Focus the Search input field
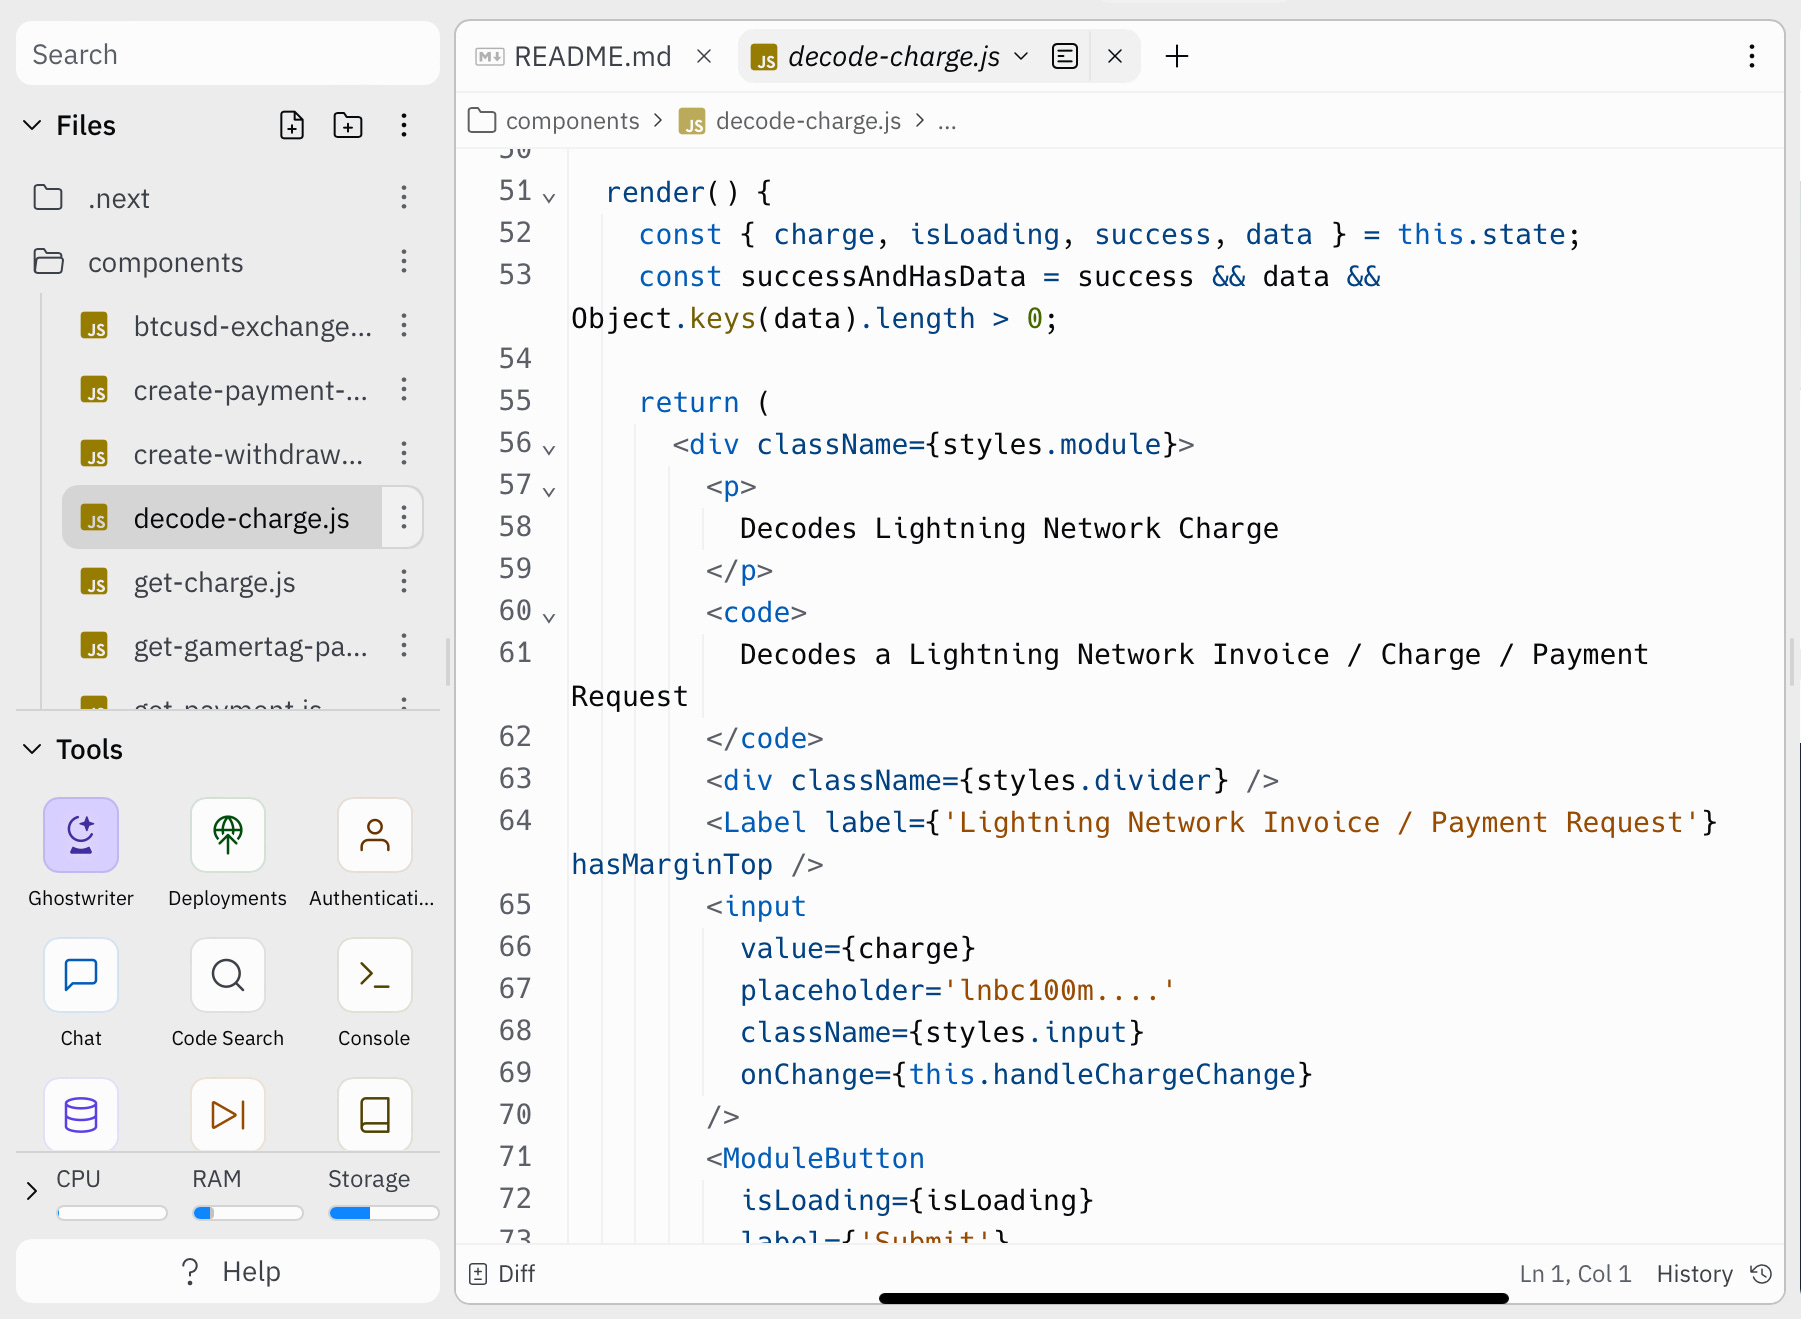 tap(228, 54)
